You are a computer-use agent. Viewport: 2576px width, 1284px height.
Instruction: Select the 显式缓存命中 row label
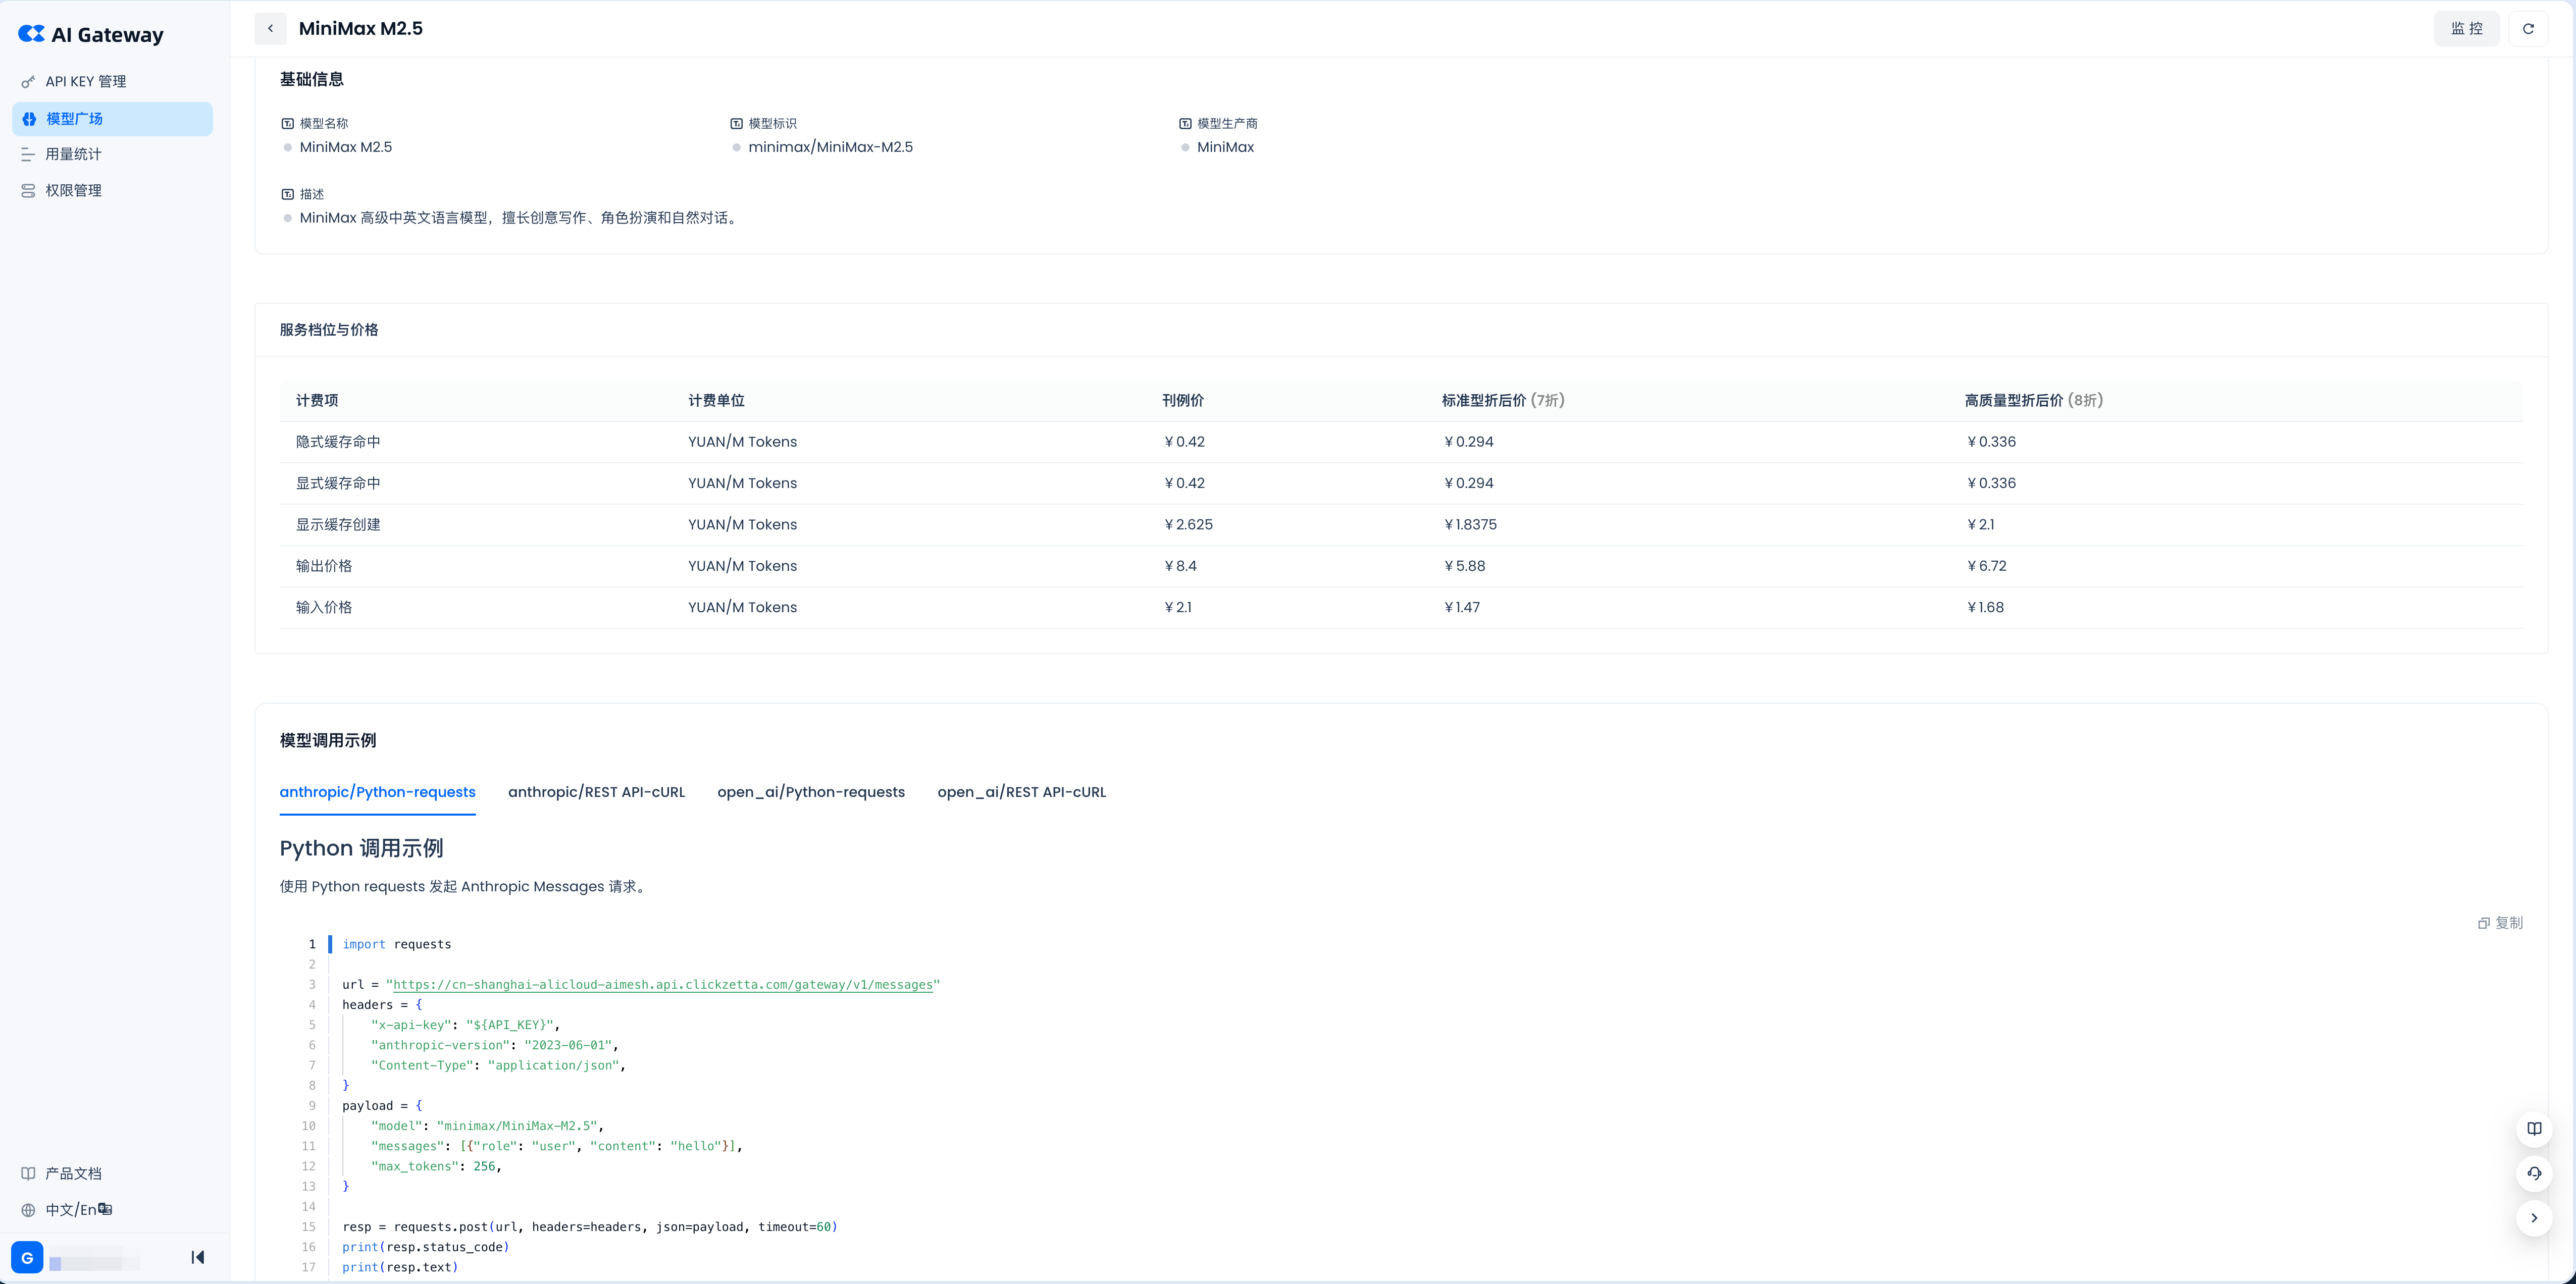(338, 484)
